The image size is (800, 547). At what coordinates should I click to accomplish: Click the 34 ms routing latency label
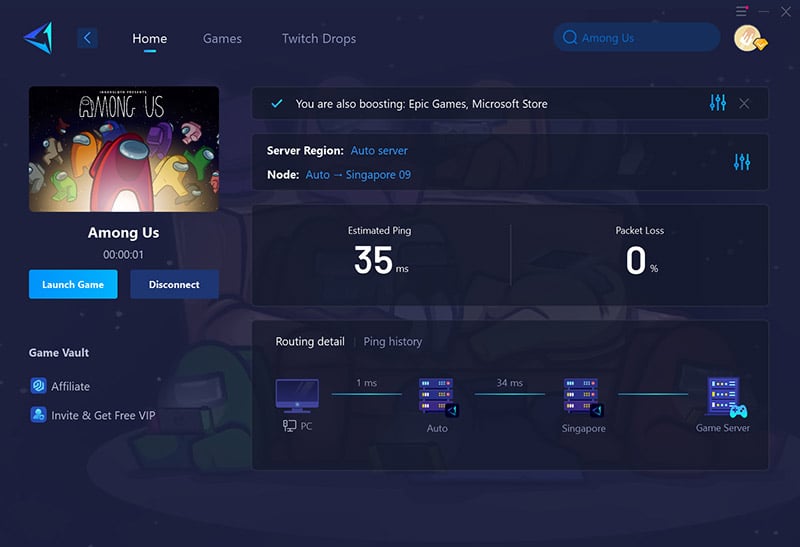click(509, 383)
